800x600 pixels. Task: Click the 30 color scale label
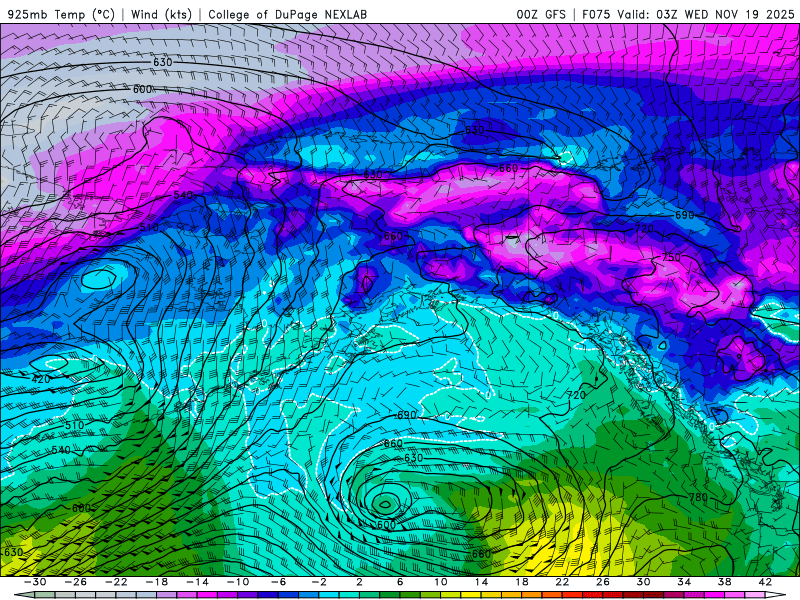(643, 582)
